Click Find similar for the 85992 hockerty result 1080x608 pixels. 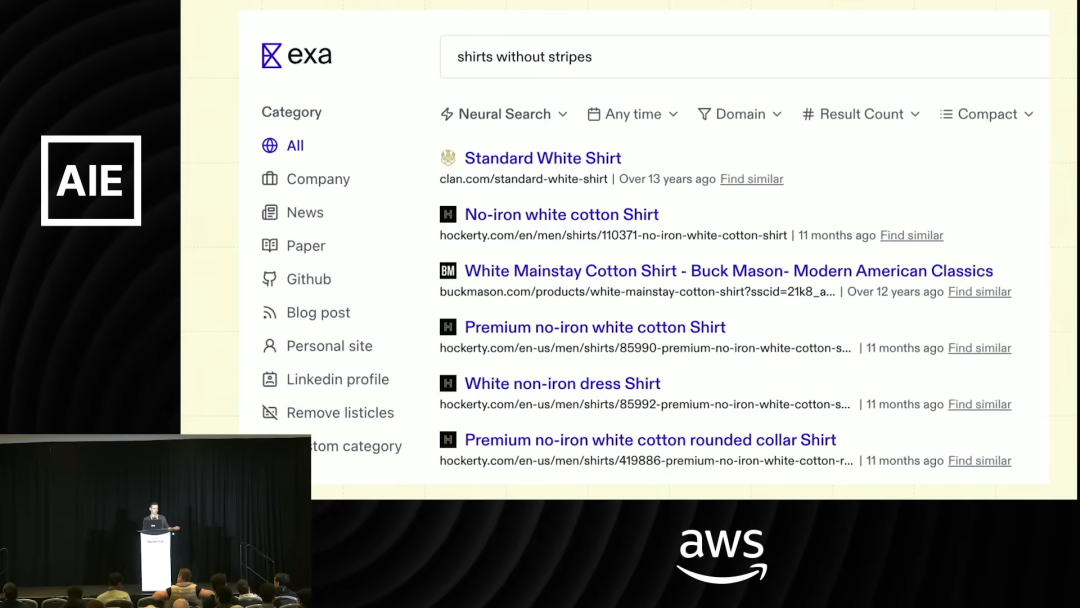pos(979,405)
